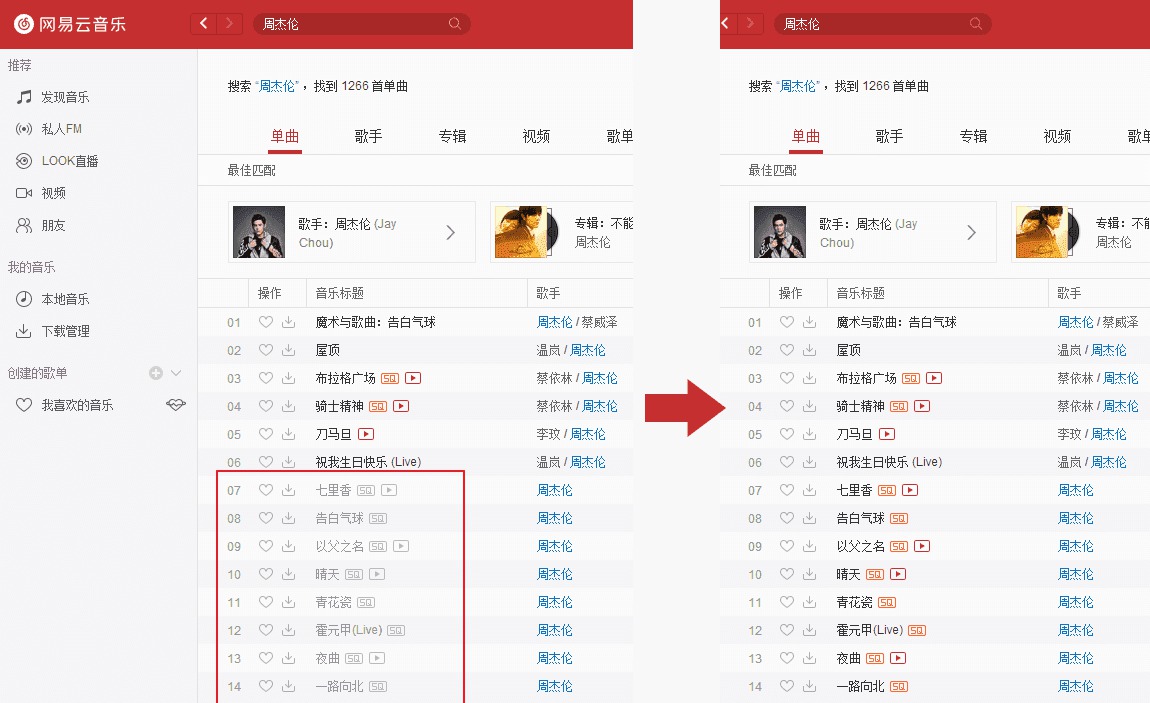Image resolution: width=1150 pixels, height=703 pixels.
Task: Like 布拉格广场 in left window
Action: pos(265,378)
